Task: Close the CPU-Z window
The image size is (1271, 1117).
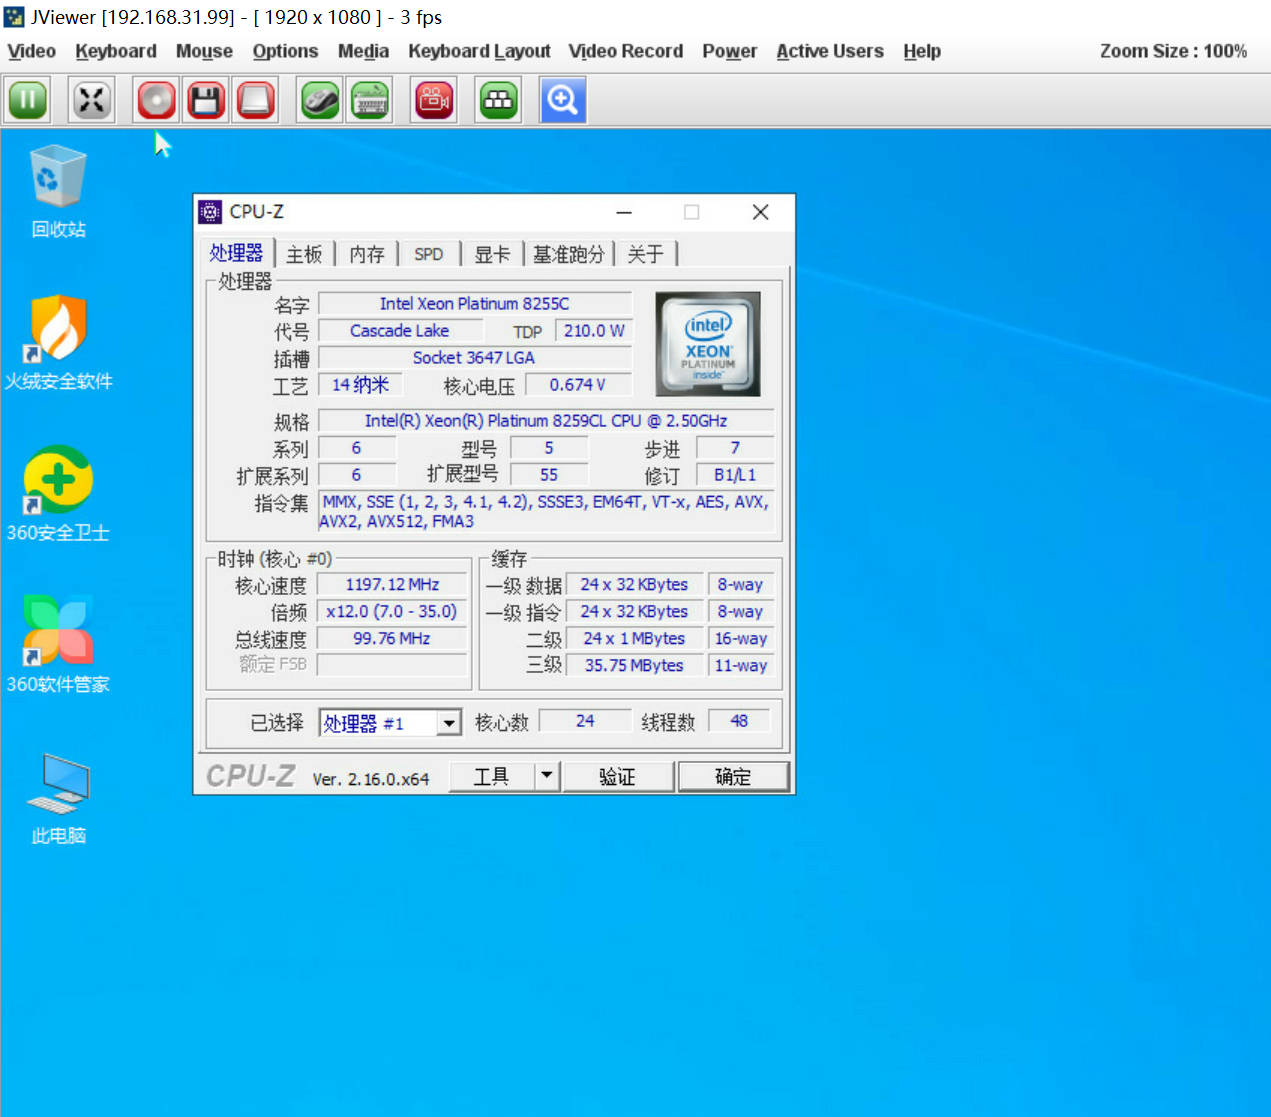Action: (760, 212)
